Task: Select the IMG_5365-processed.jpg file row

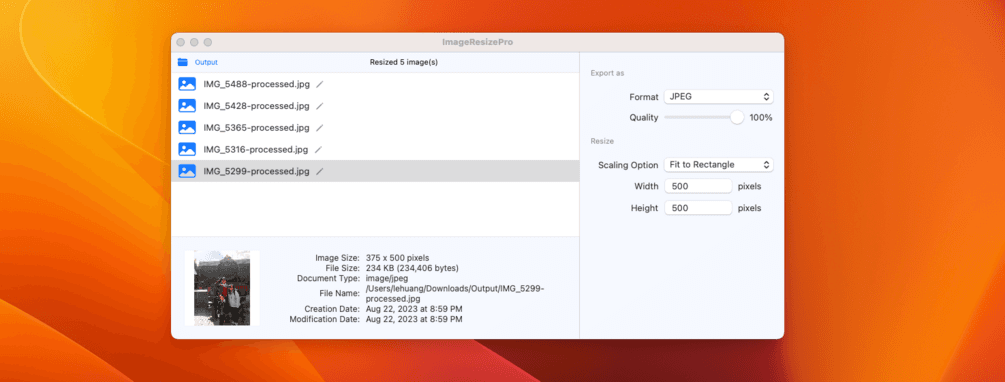Action: [375, 128]
